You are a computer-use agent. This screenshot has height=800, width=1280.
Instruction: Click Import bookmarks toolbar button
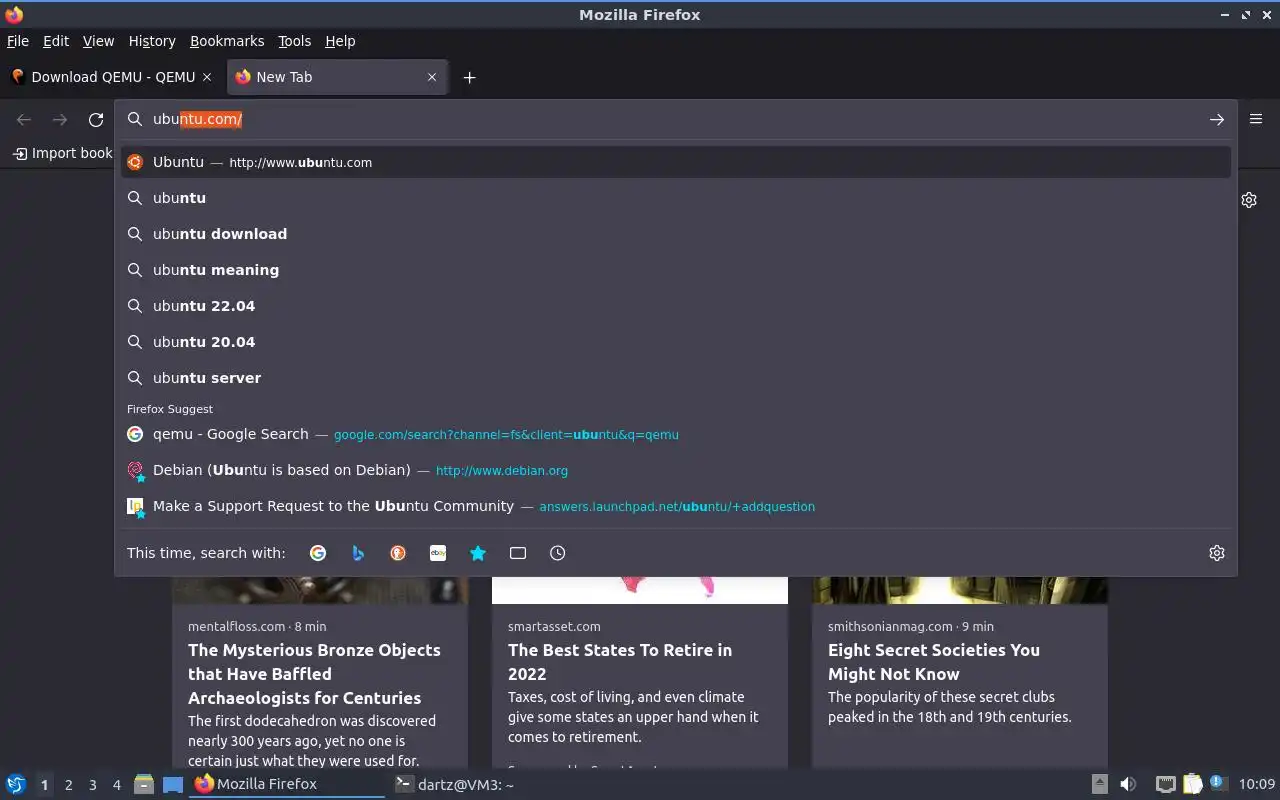(62, 153)
